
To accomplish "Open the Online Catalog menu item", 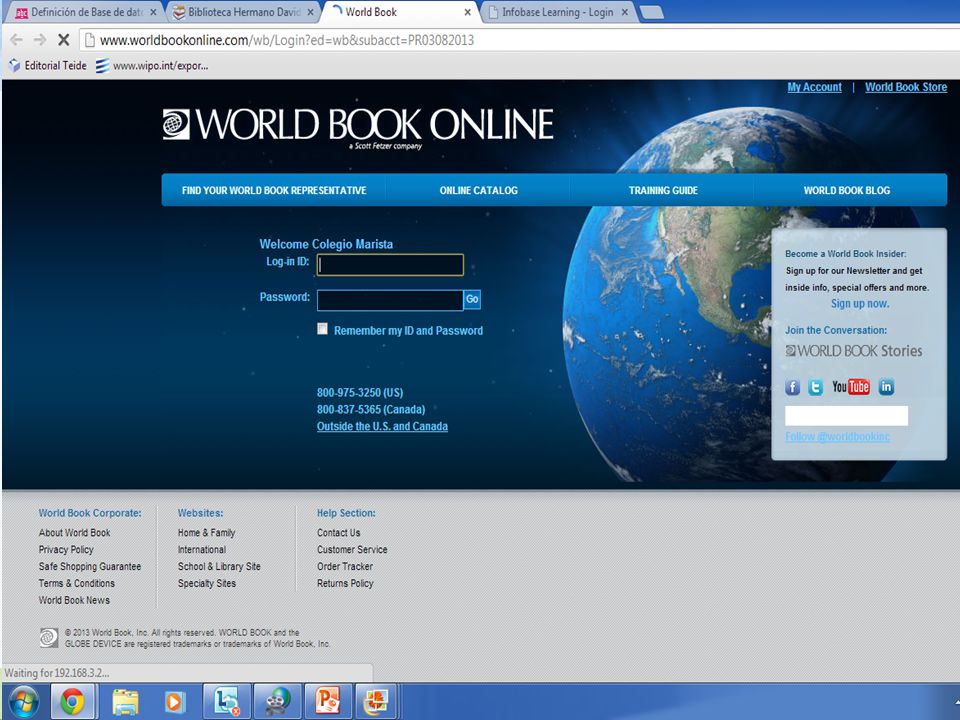I will (479, 190).
